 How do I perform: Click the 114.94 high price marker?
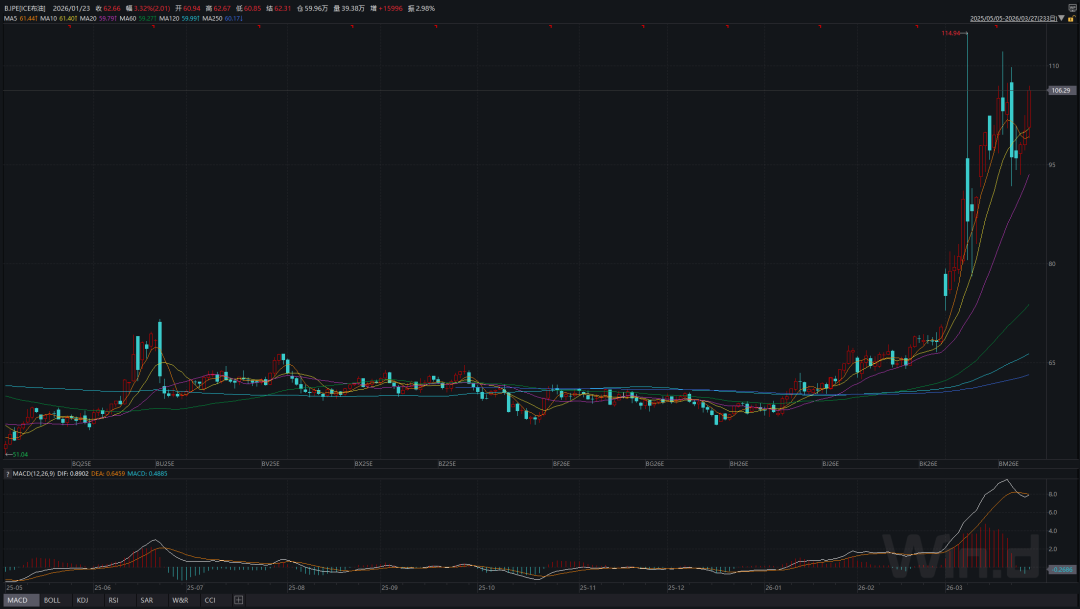click(x=950, y=33)
